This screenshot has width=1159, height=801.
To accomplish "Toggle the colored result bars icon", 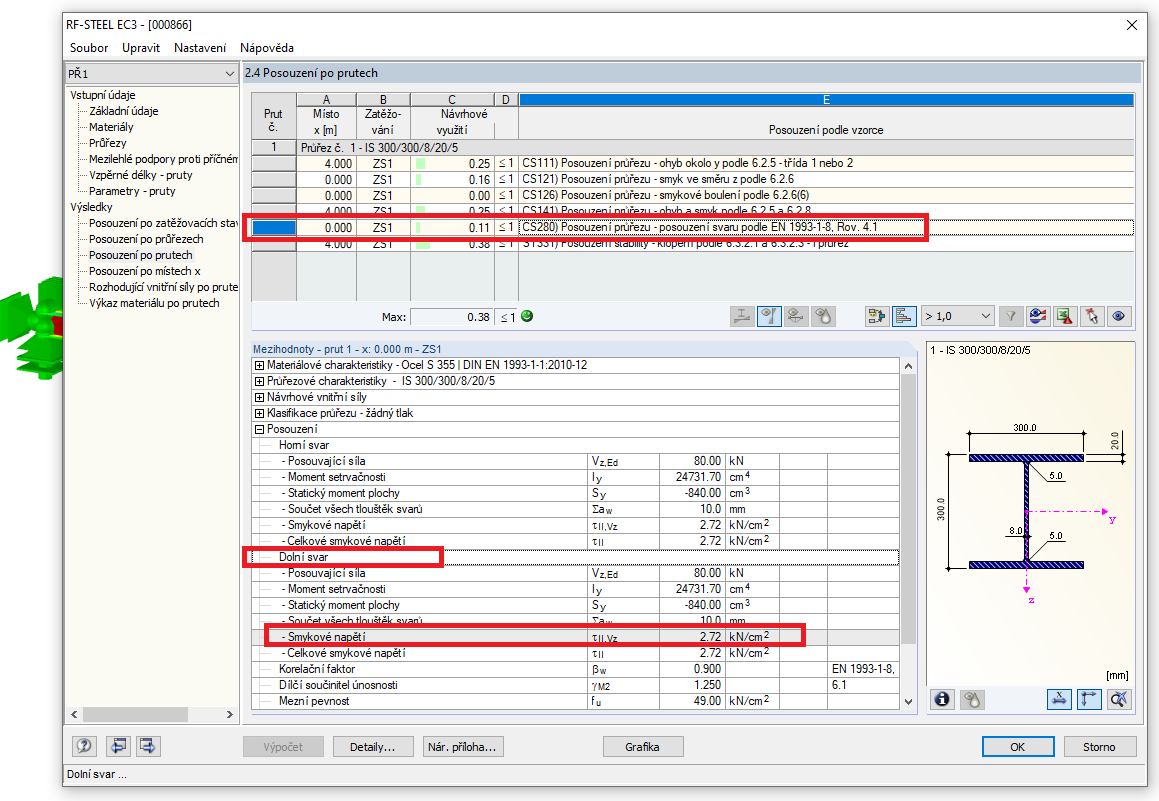I will 904,316.
